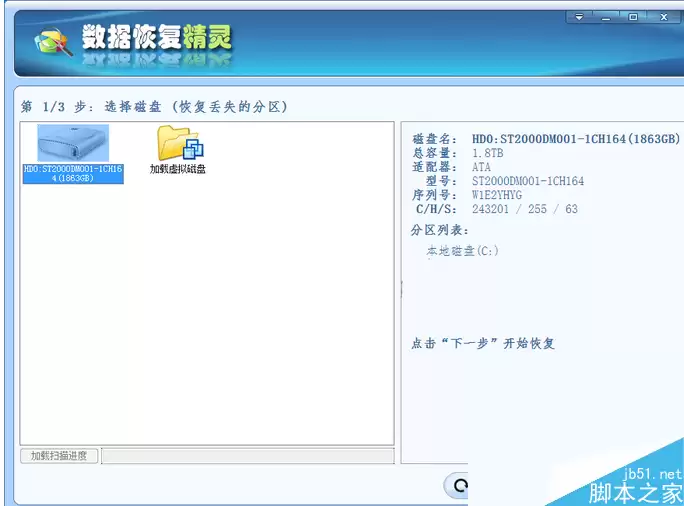Select the HD0:ST2000DM001-1CH164 disk icon
Screen dimensions: 684x506
click(x=73, y=144)
